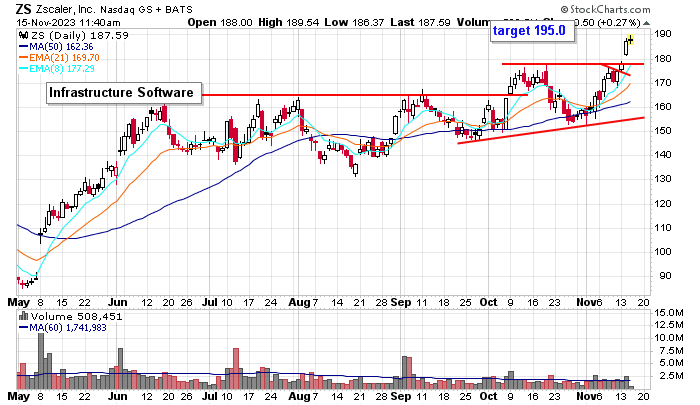Click the 2.5M volume axis label

(671, 376)
